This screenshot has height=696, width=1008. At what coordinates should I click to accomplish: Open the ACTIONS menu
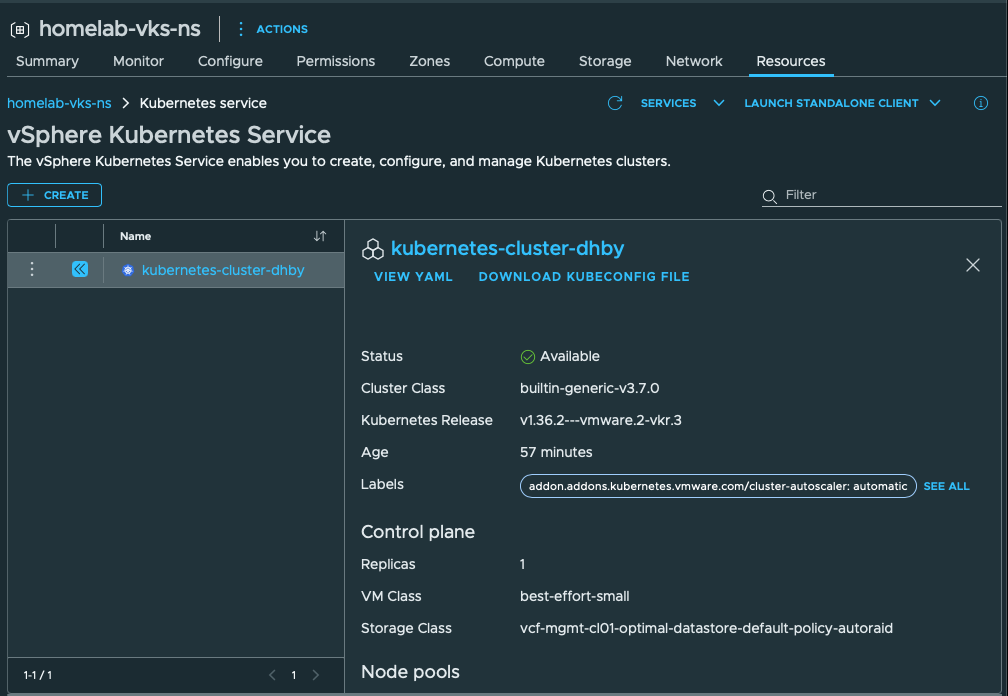click(273, 29)
